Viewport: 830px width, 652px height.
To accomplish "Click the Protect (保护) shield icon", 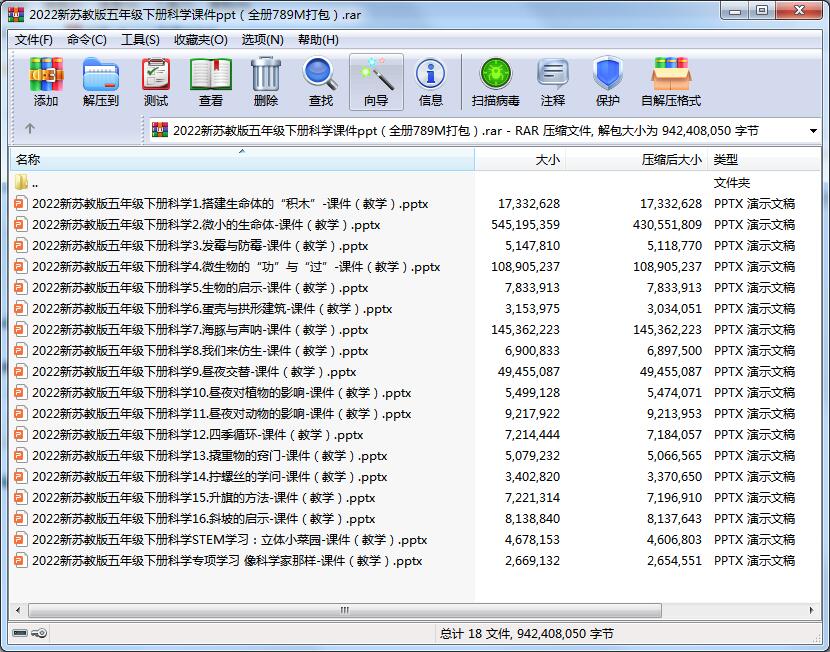I will point(607,82).
